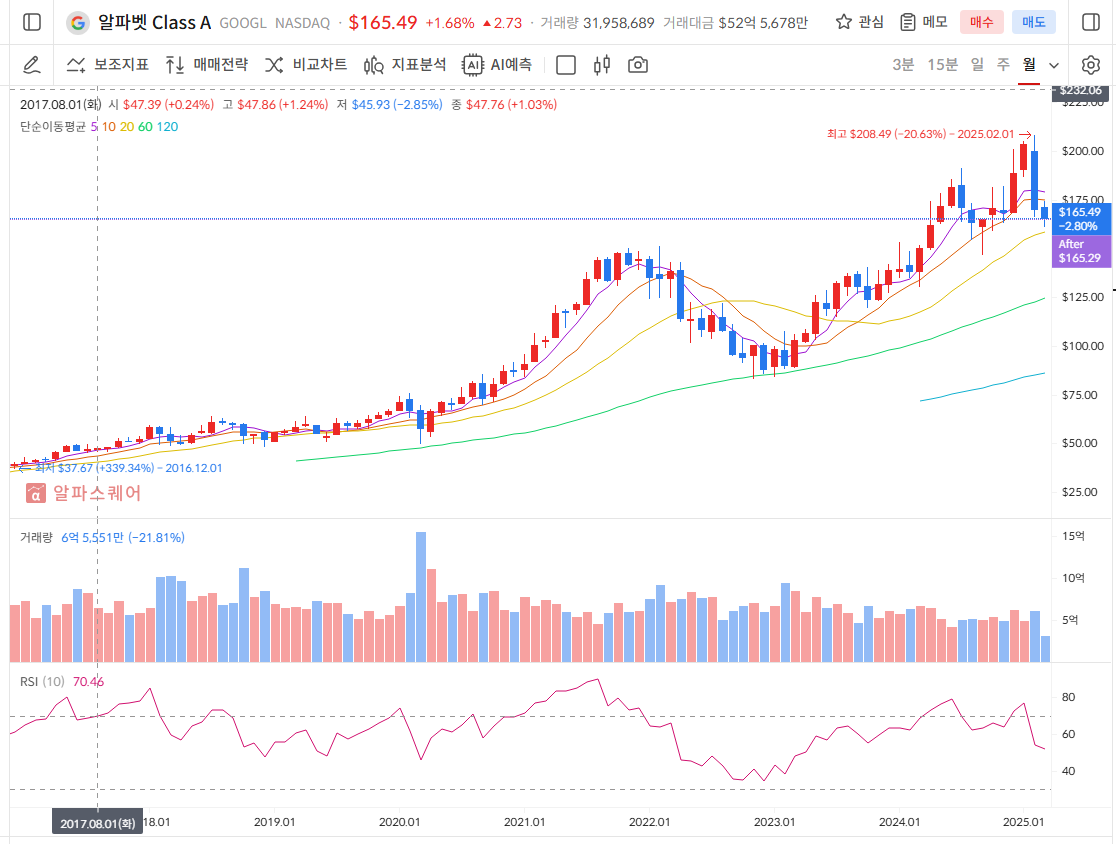The image size is (1116, 844).
Task: Click the $165.49 current price tag
Action: tap(1080, 218)
